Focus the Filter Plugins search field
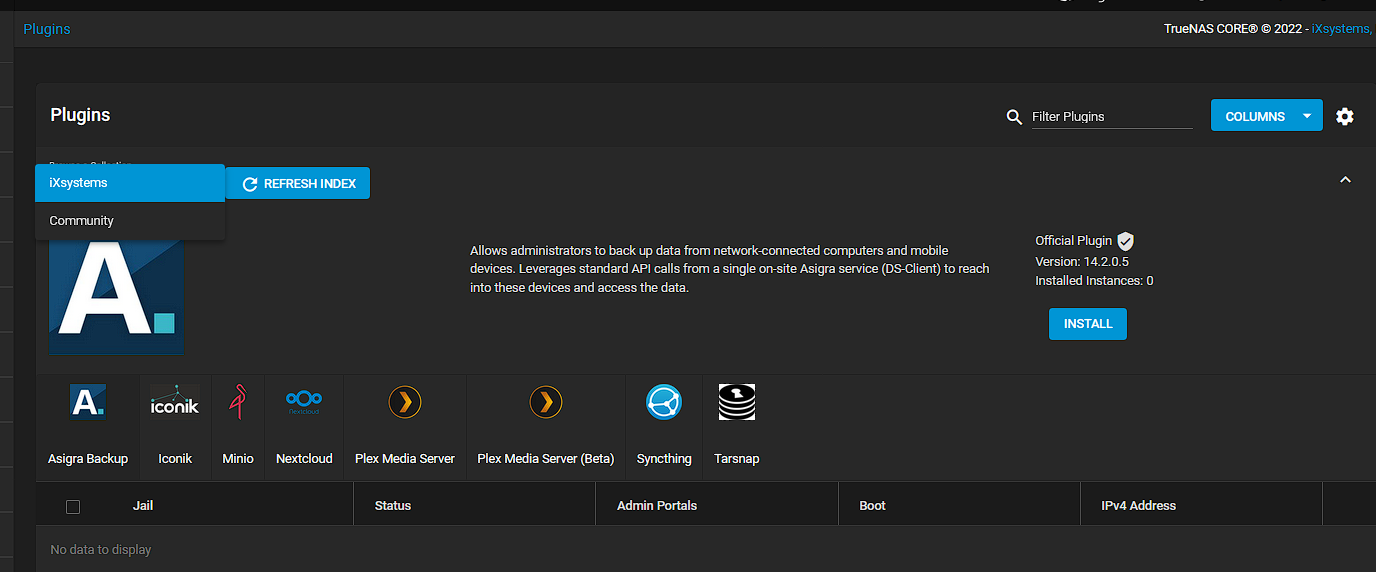 coord(1111,117)
